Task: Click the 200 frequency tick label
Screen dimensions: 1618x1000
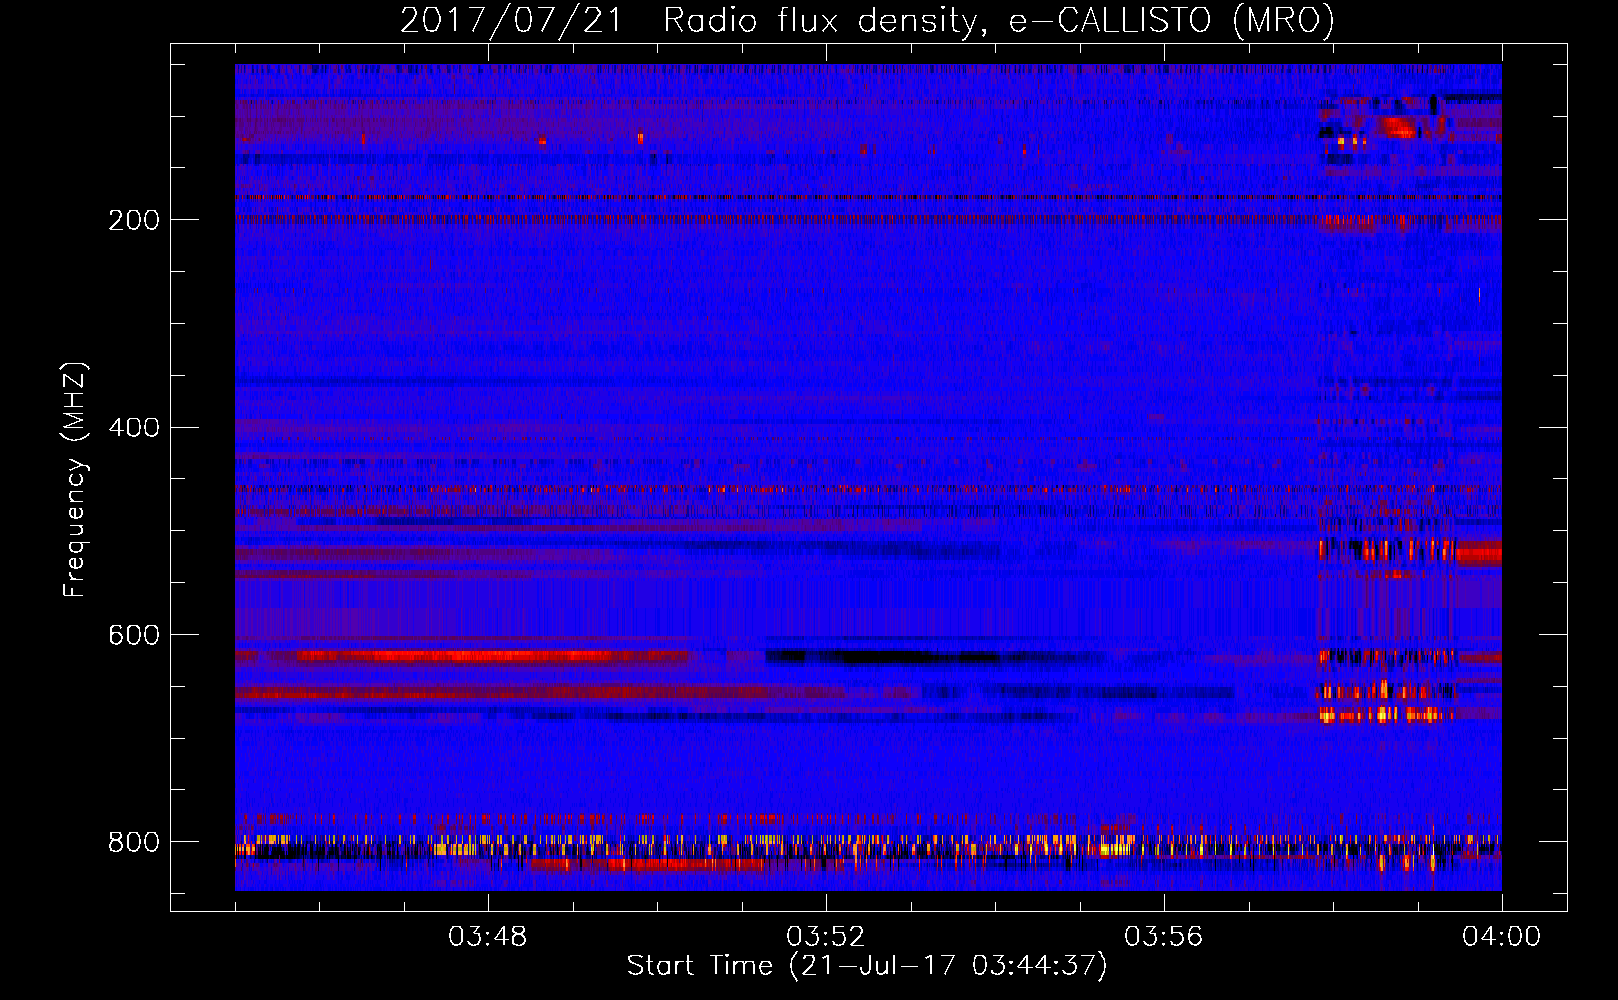Action: 134,220
